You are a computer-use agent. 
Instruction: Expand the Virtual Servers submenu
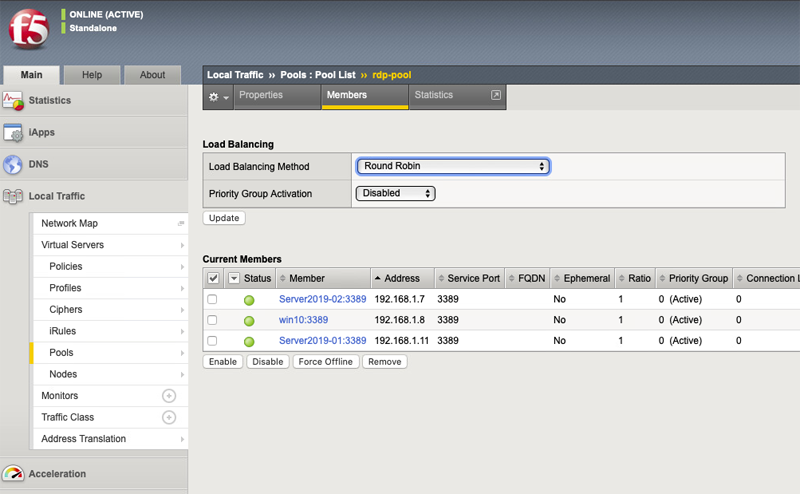click(x=182, y=245)
